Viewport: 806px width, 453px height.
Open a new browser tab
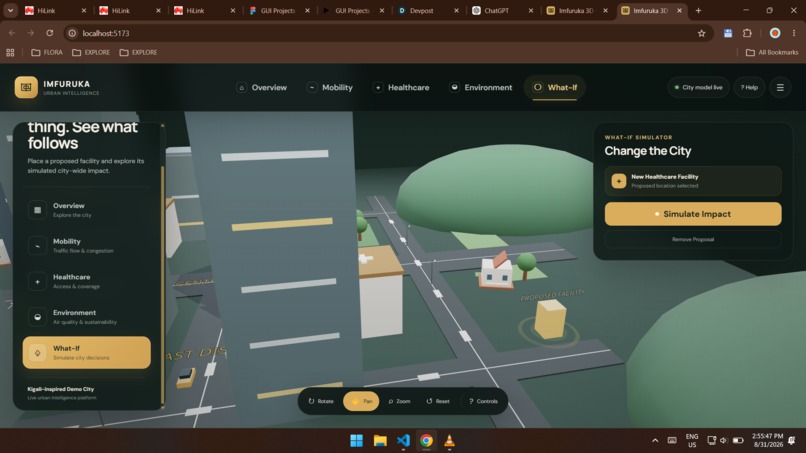698,10
